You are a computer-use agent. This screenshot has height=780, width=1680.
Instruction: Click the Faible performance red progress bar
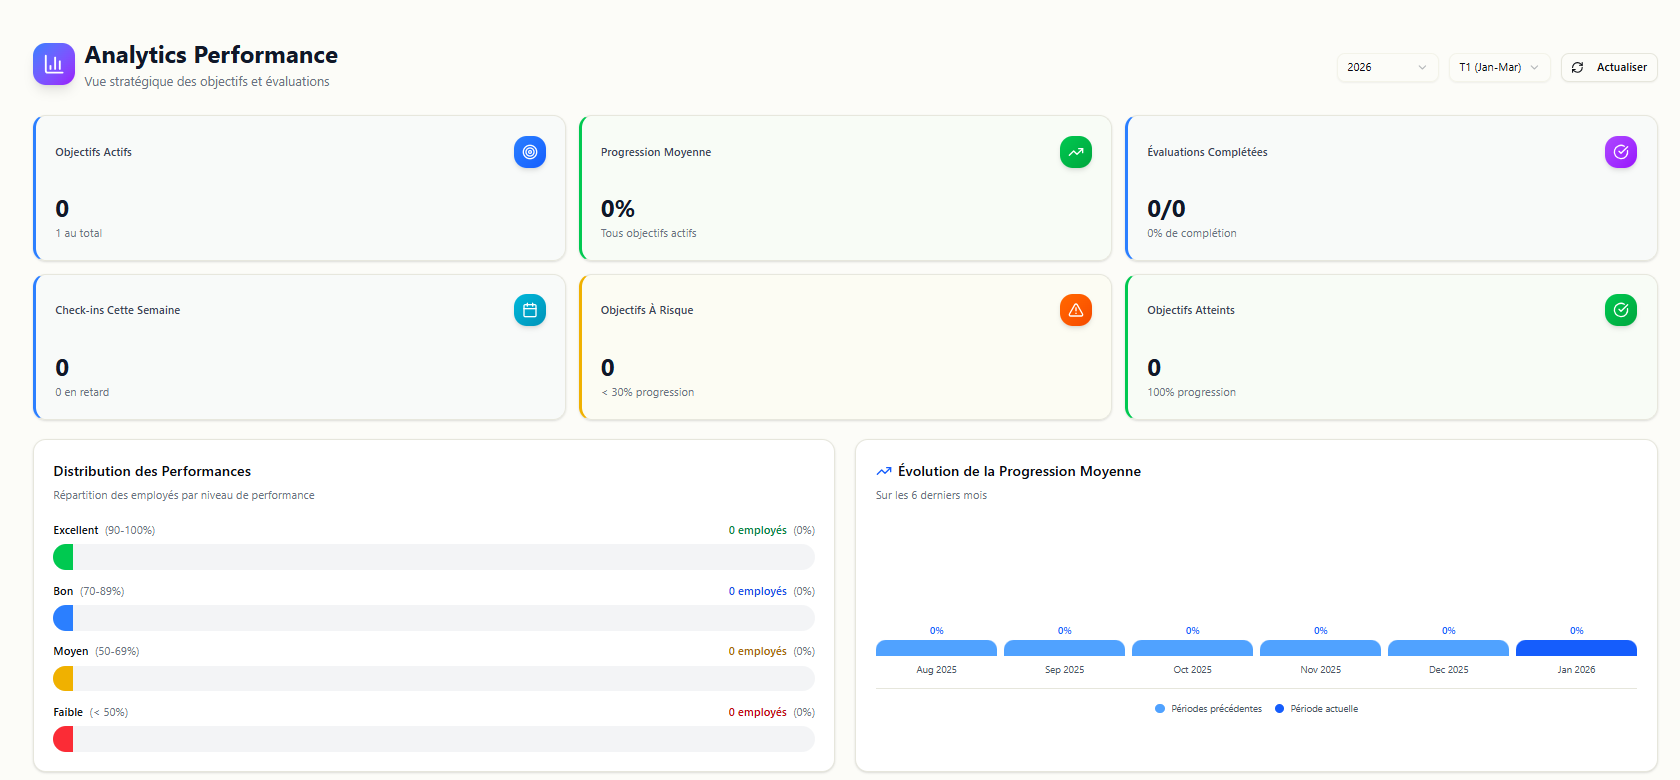coord(434,739)
